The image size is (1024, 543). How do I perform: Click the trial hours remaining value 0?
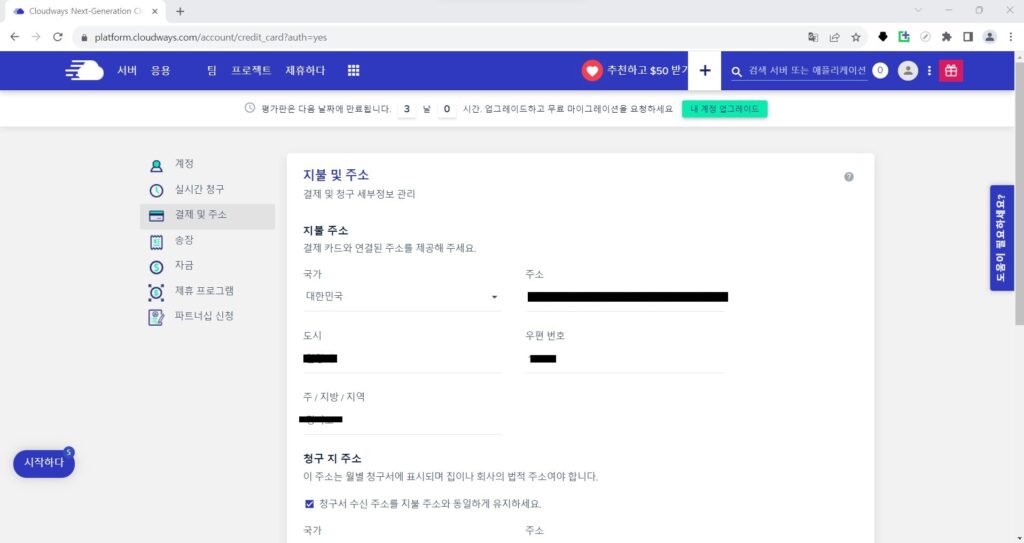(x=447, y=109)
